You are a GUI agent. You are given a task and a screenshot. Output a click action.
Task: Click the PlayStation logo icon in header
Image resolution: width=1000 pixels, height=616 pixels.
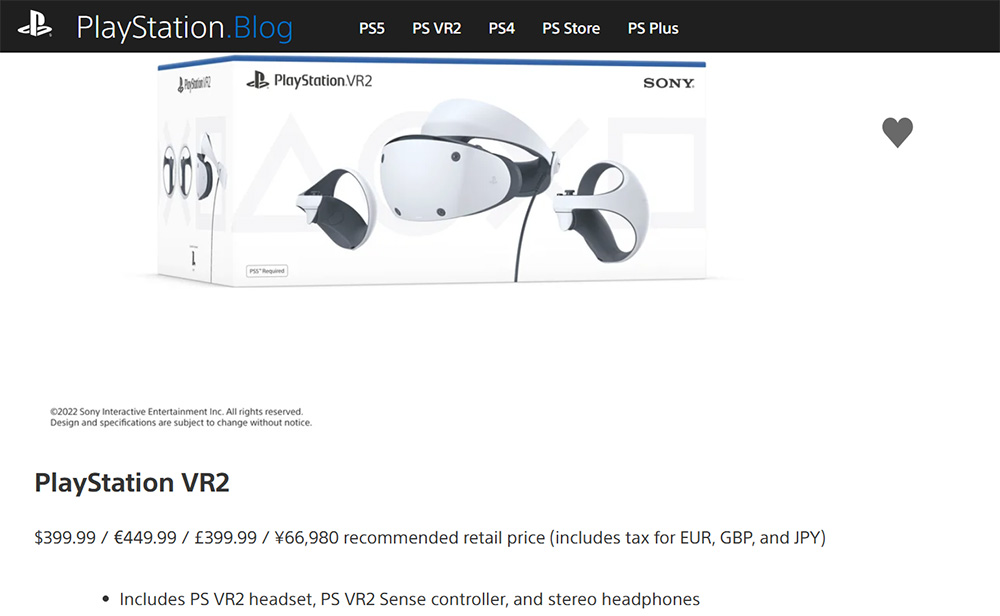[34, 26]
